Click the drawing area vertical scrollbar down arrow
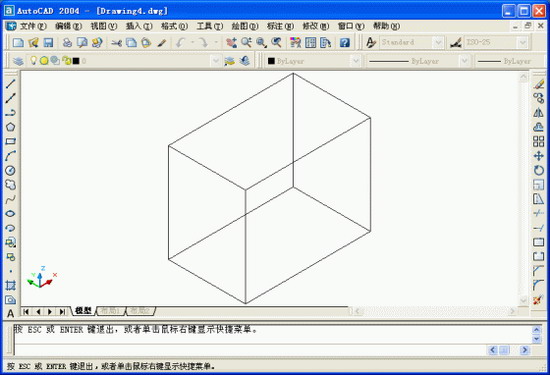The height and width of the screenshot is (375, 550). 523,300
